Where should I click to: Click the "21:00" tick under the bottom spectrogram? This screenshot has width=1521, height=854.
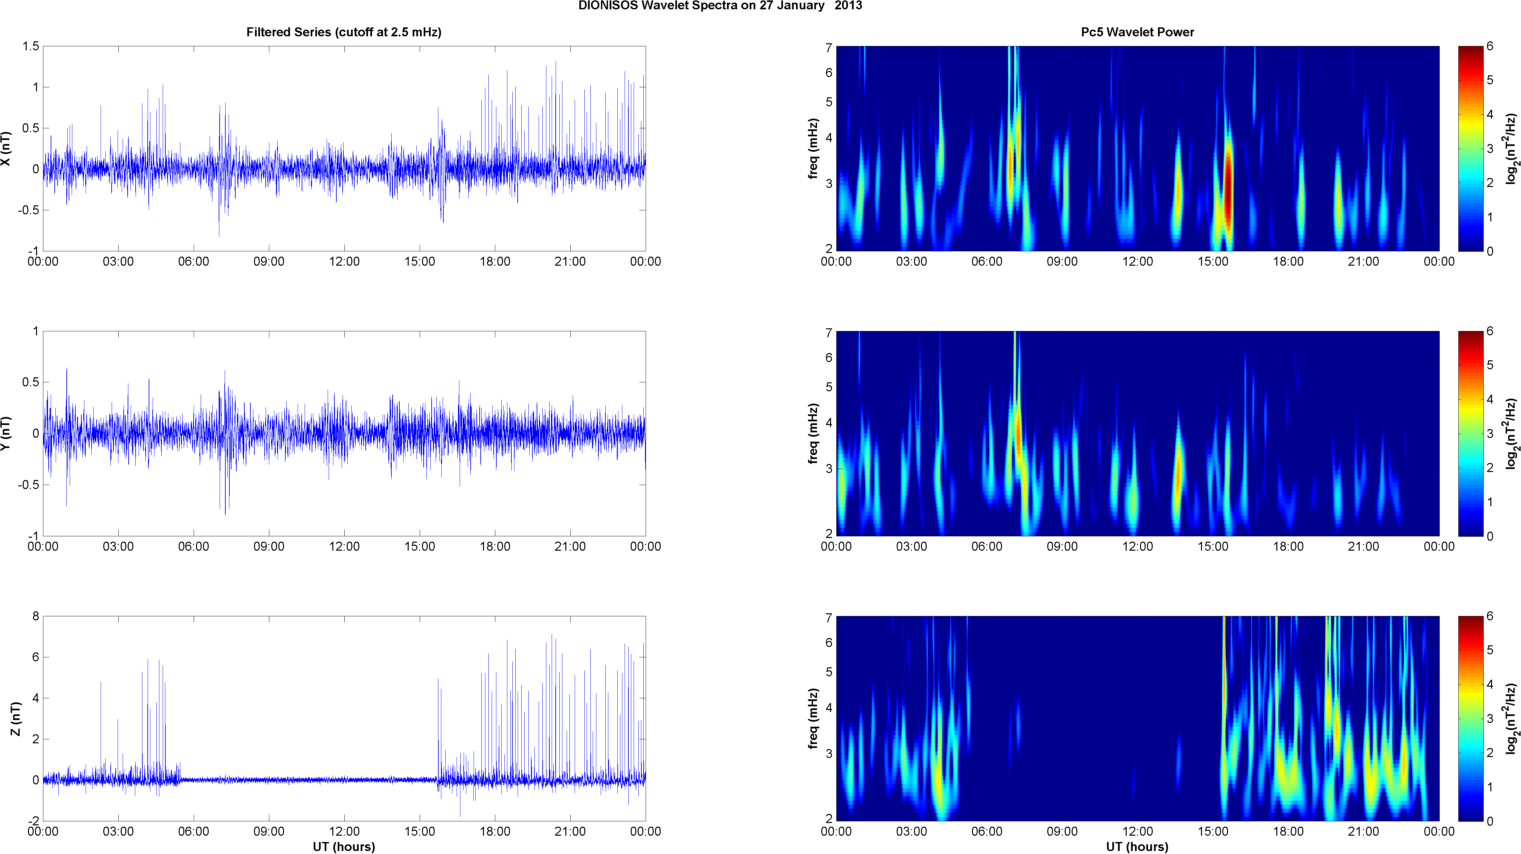coord(1364,832)
